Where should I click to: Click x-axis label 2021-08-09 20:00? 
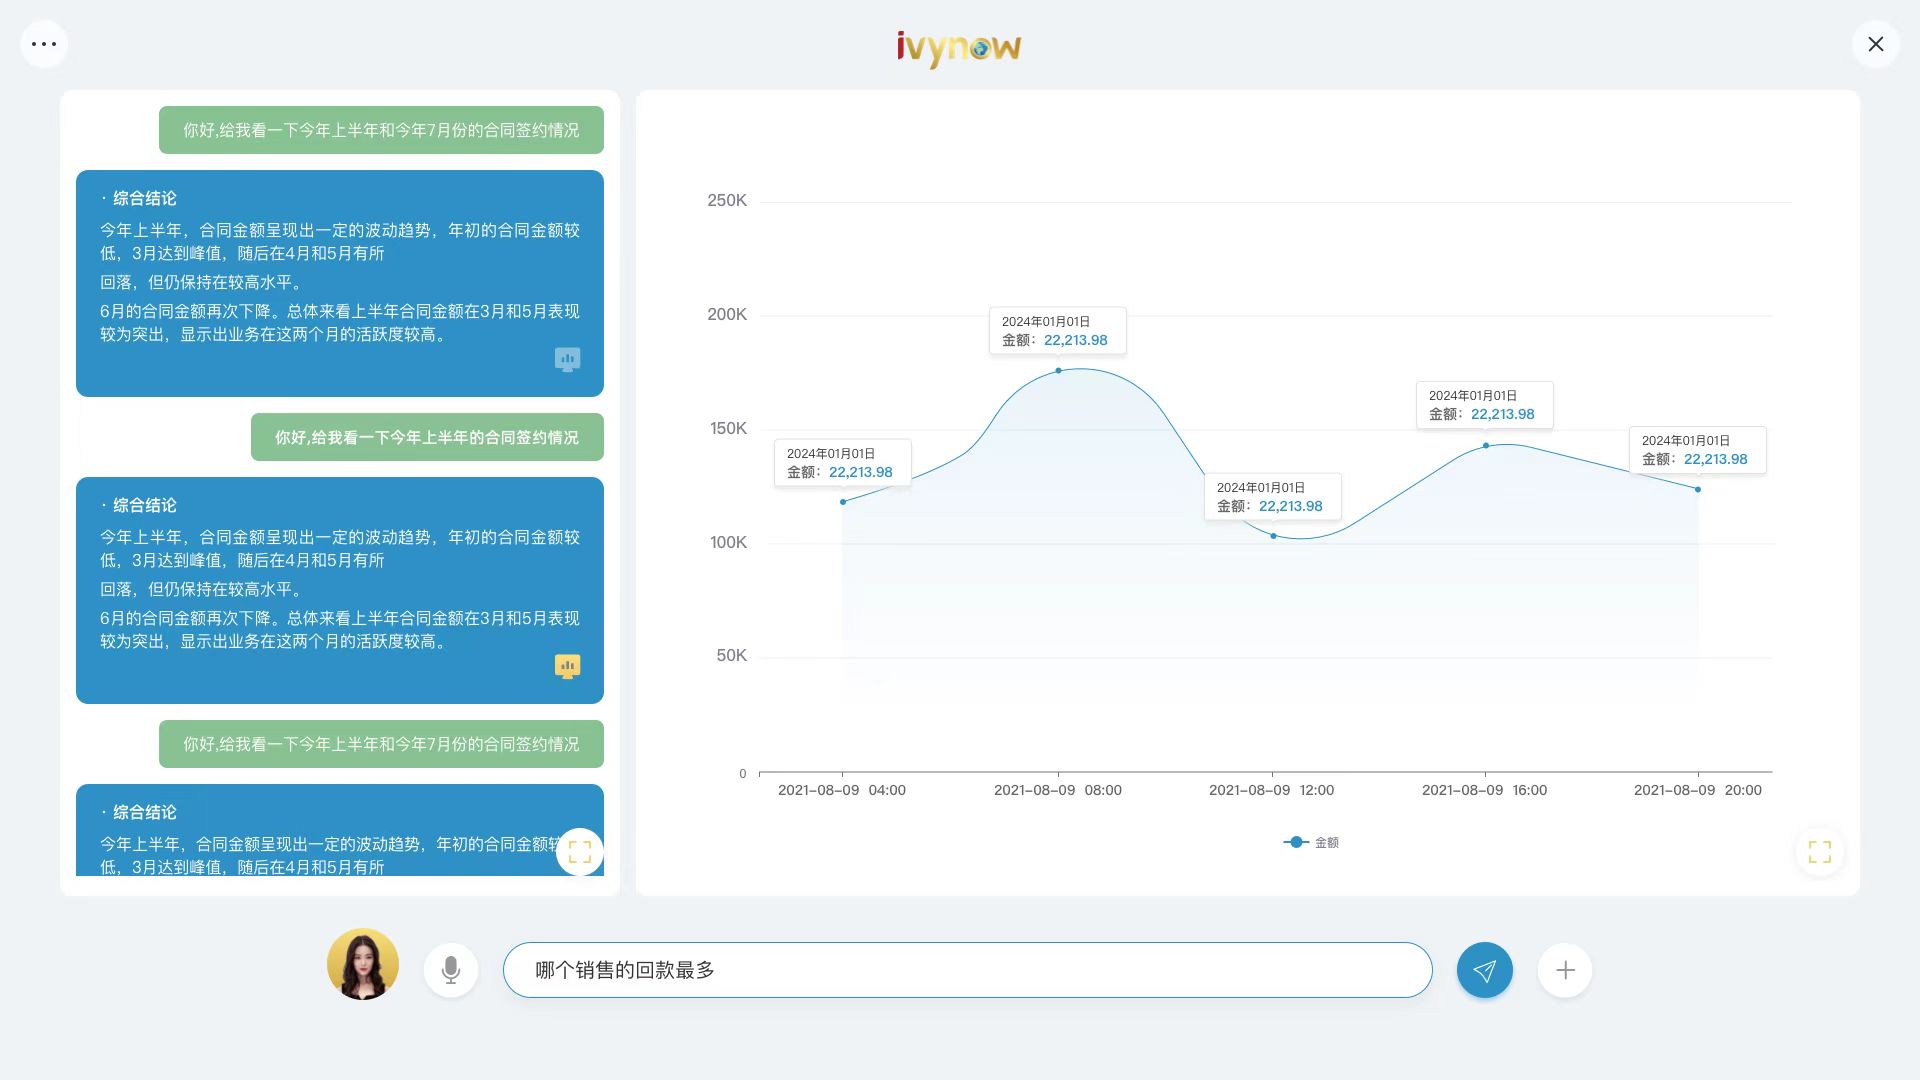coord(1698,790)
